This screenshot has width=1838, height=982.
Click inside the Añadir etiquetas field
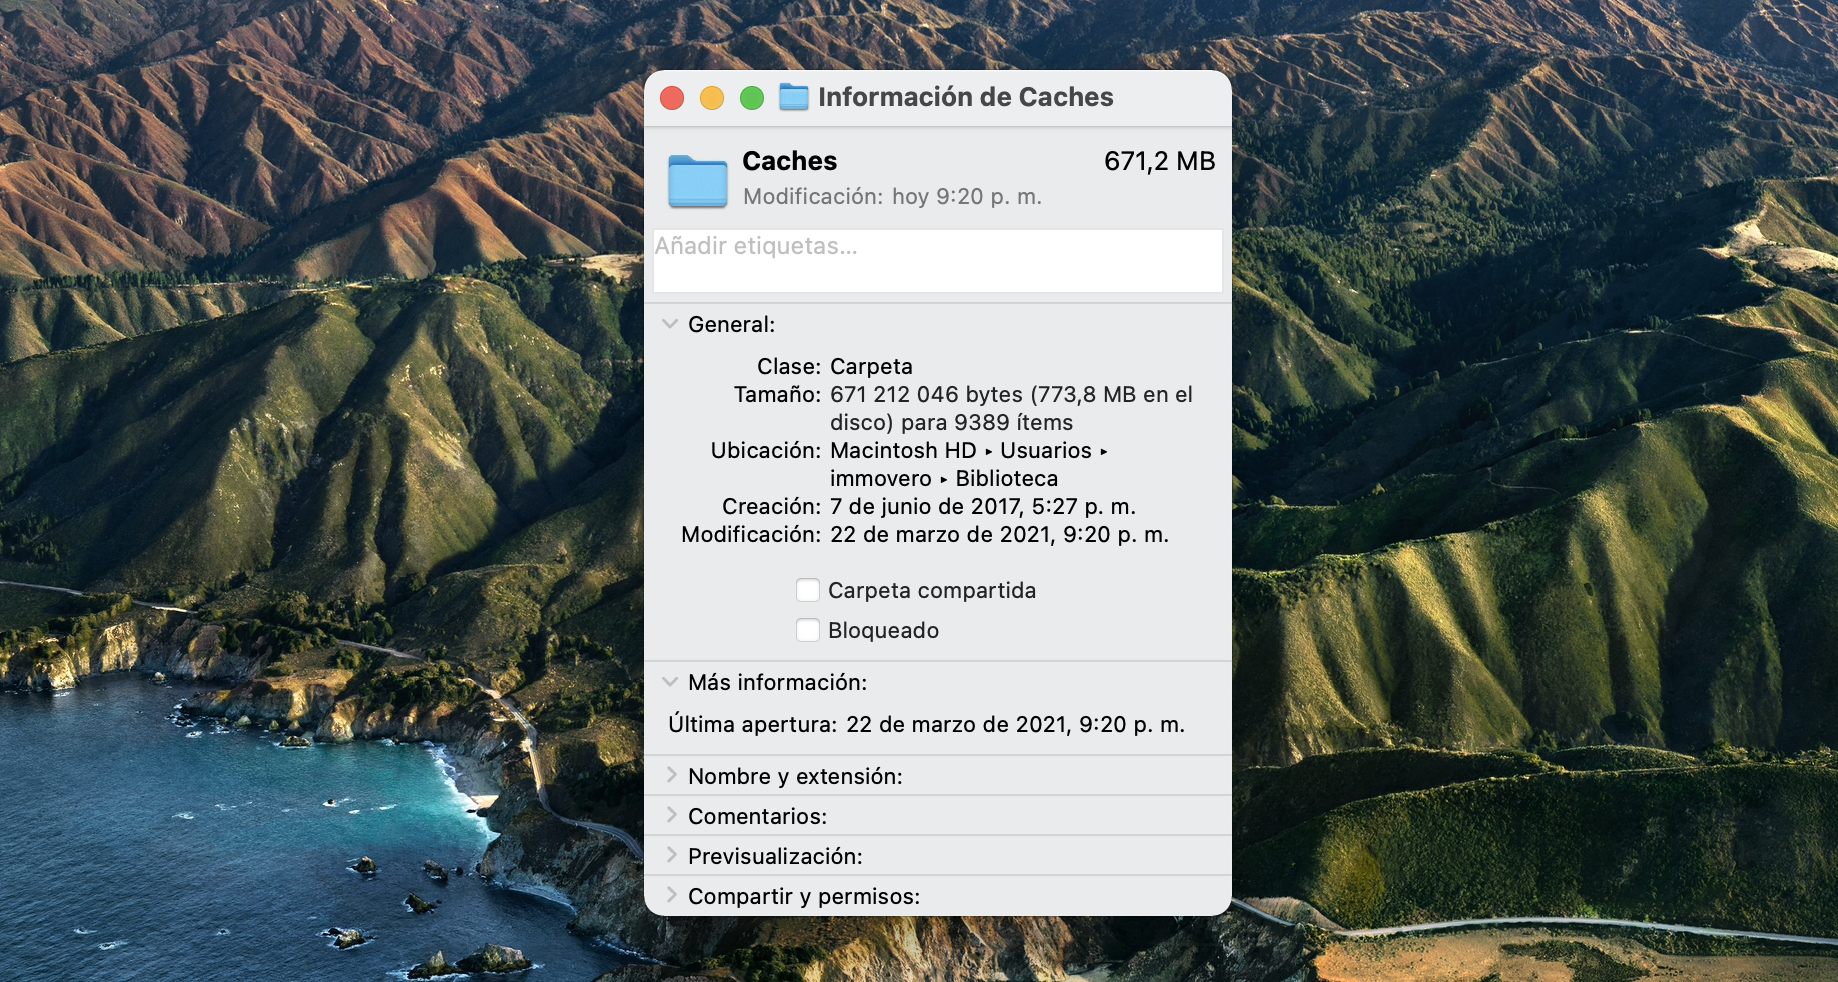point(936,260)
